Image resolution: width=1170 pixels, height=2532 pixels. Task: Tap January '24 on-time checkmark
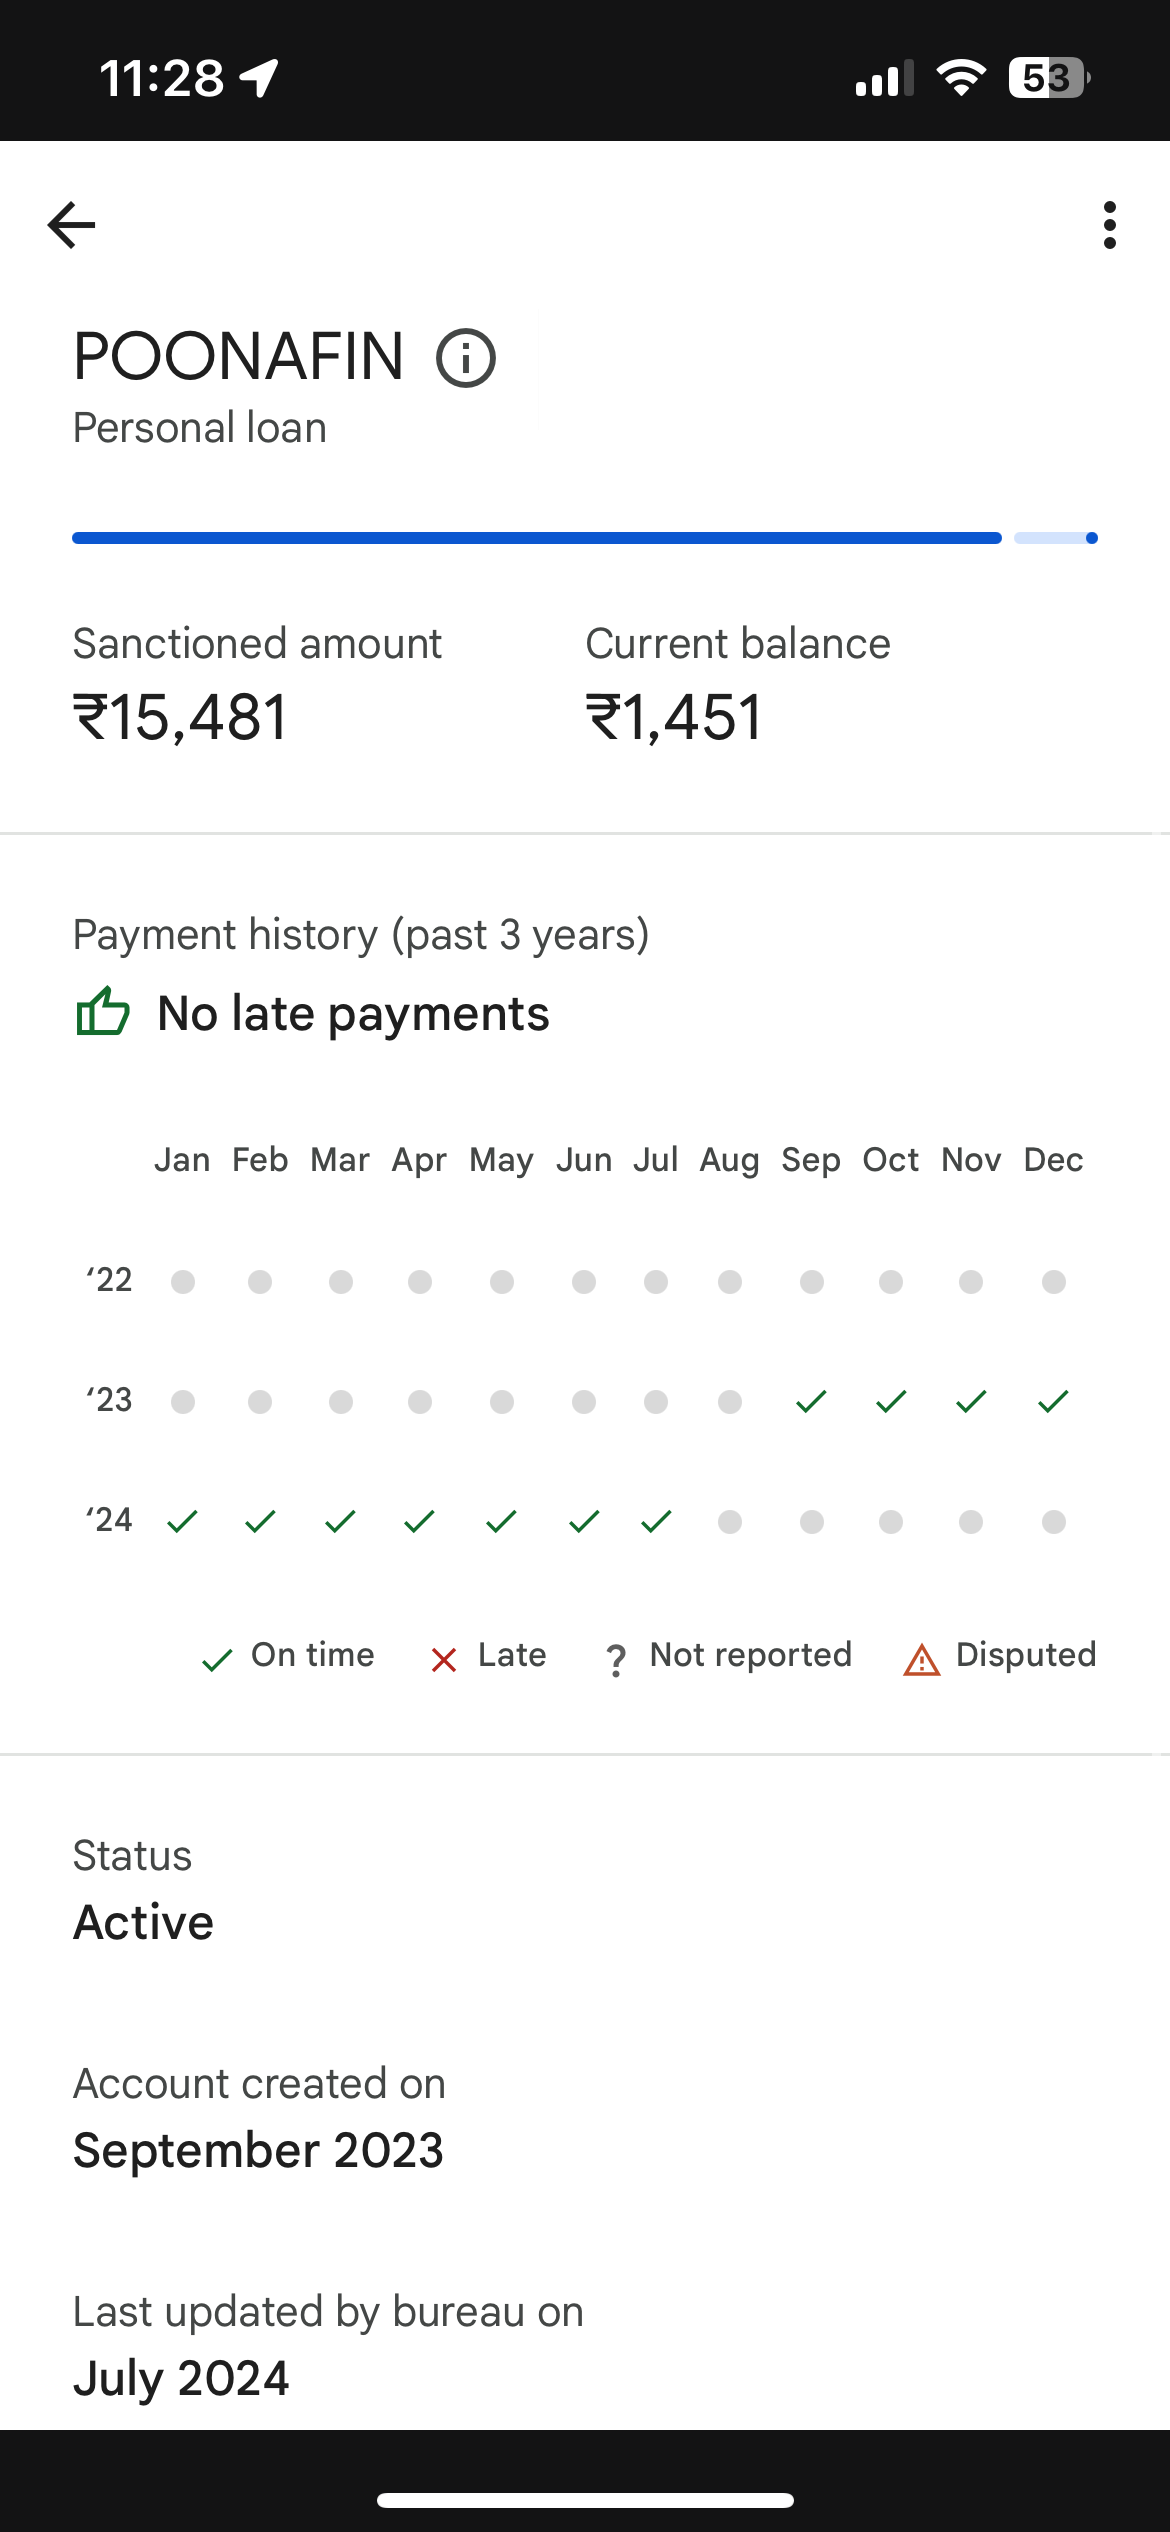[x=182, y=1522]
